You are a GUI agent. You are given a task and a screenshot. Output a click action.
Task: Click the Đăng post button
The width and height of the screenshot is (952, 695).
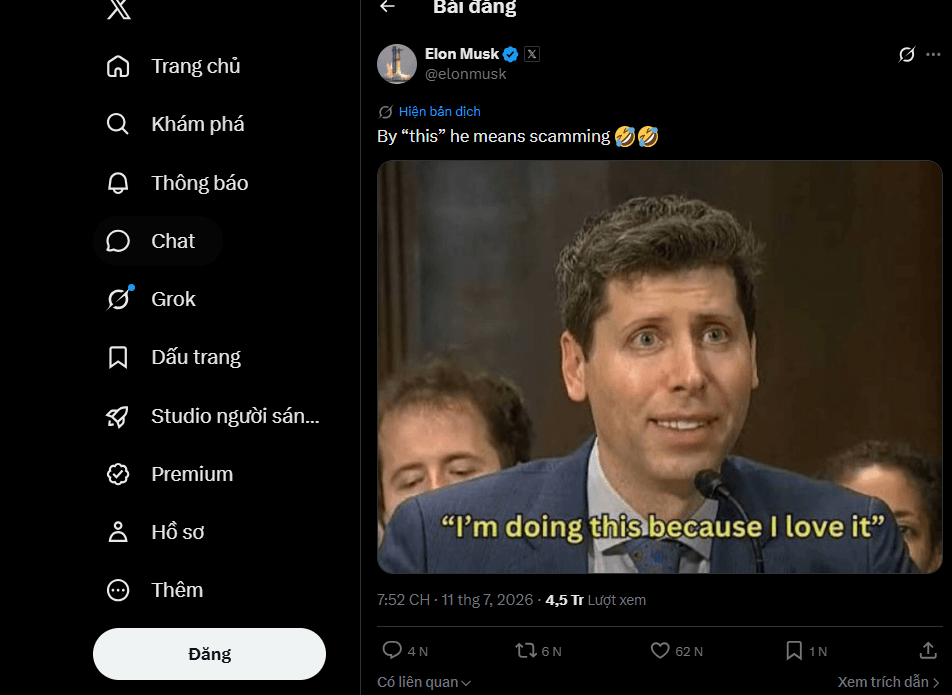click(209, 654)
